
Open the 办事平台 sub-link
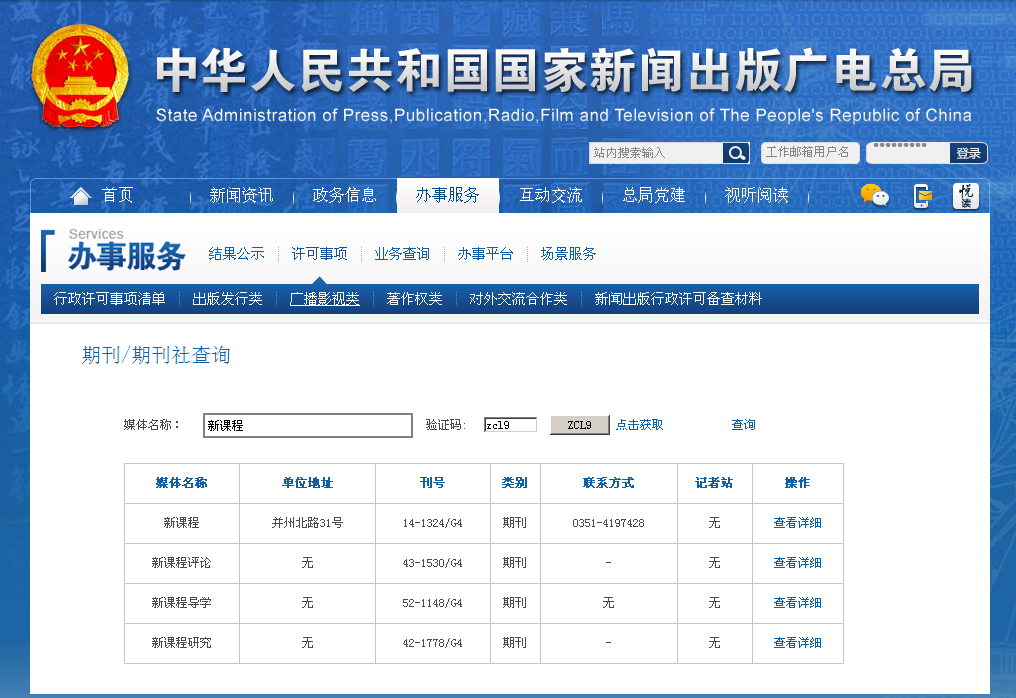point(485,254)
